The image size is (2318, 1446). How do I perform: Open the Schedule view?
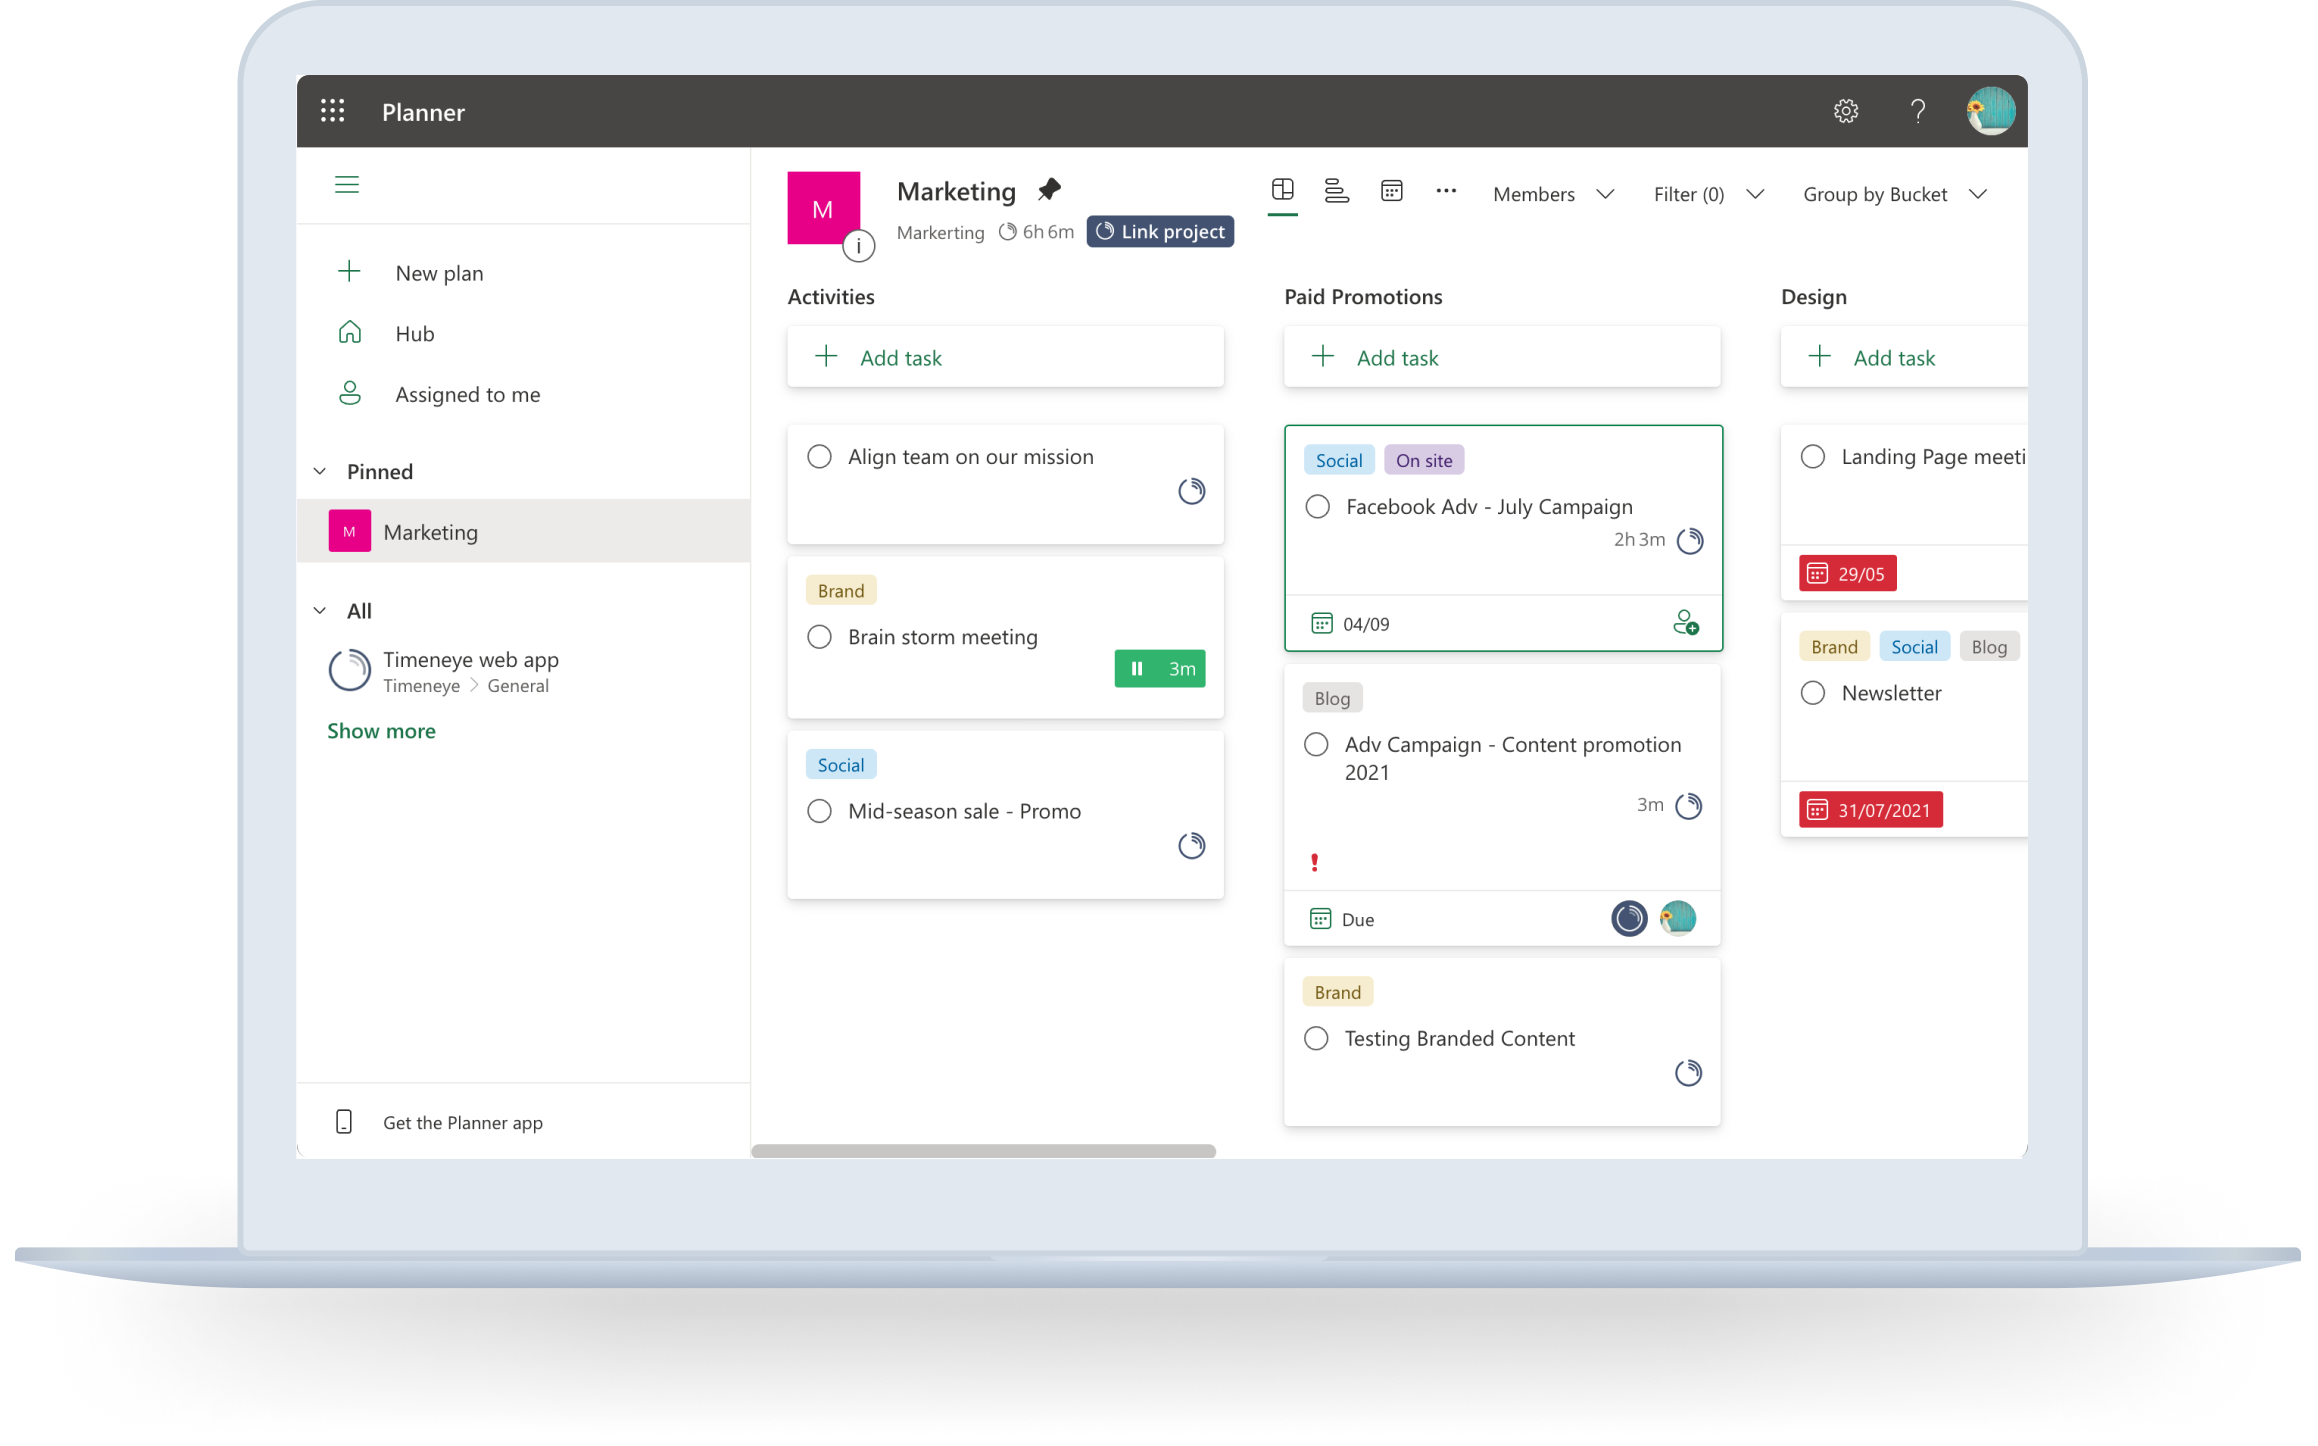click(x=1391, y=191)
